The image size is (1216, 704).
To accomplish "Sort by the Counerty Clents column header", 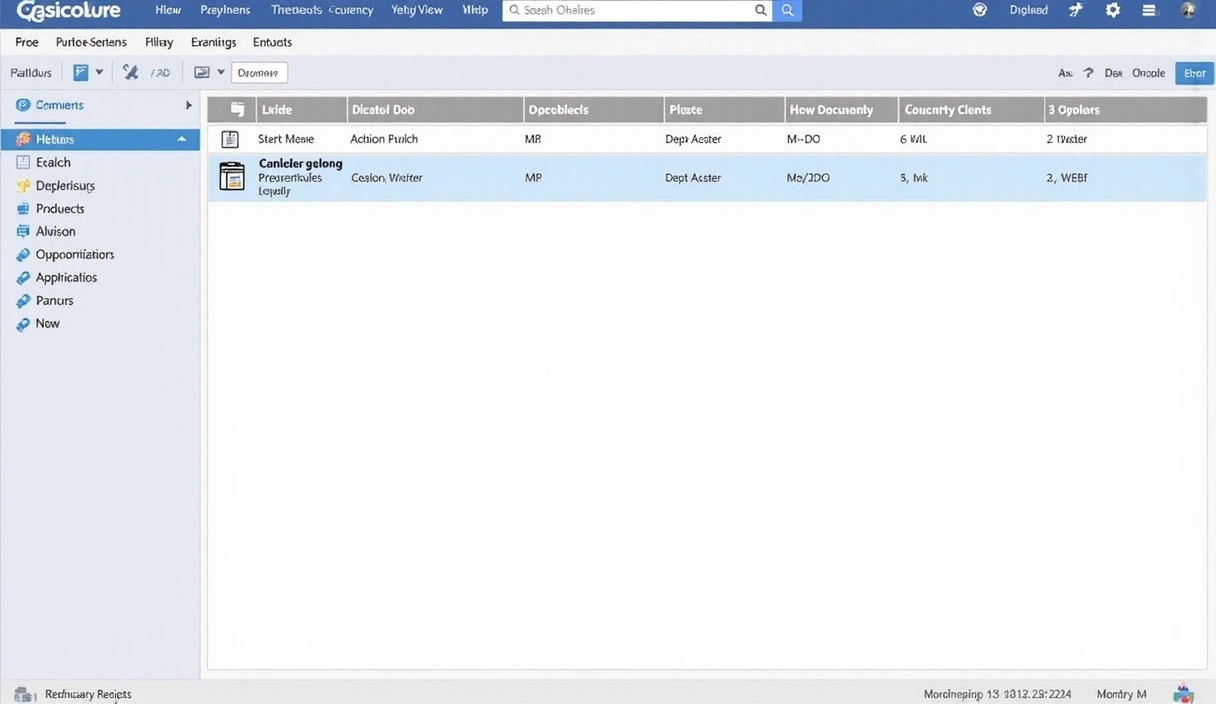I will 972,110.
